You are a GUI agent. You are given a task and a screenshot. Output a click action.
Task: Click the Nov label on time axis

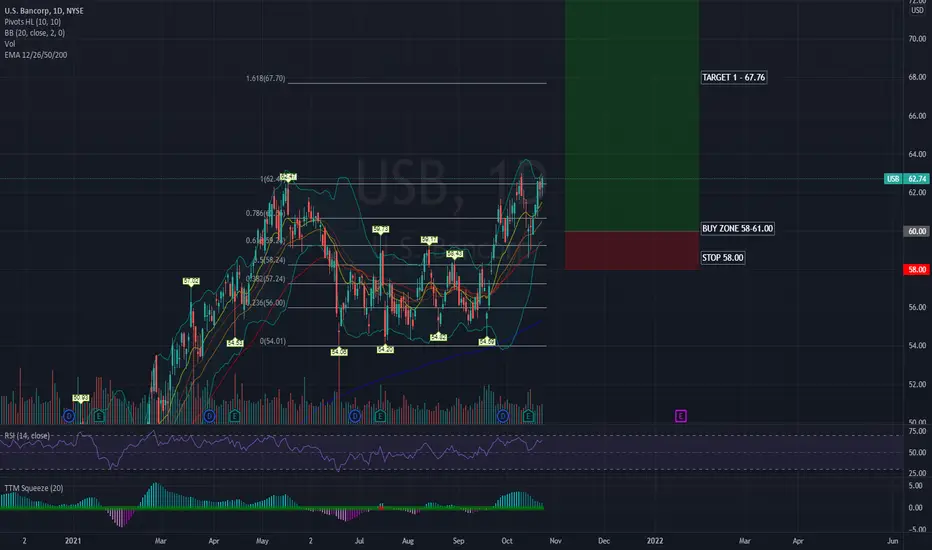(x=555, y=540)
